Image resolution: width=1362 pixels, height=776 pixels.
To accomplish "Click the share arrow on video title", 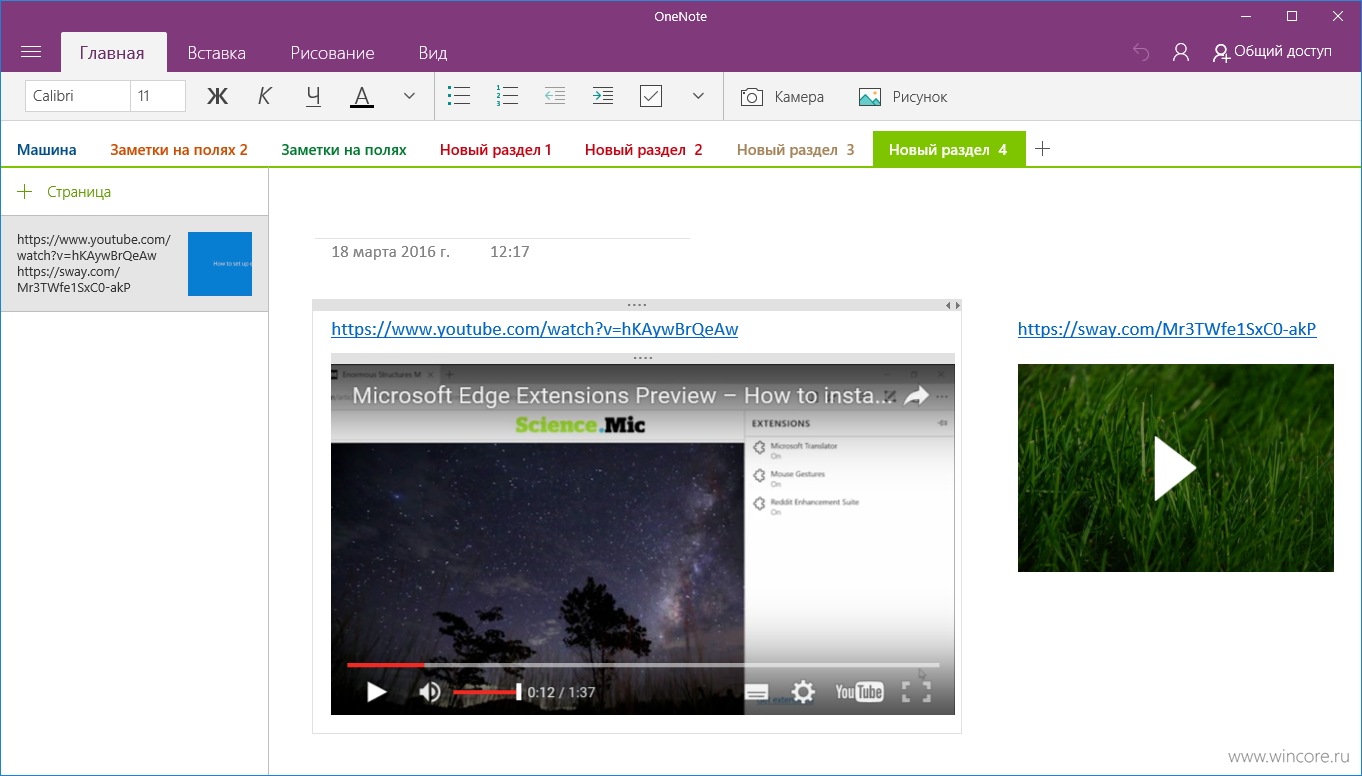I will 916,396.
